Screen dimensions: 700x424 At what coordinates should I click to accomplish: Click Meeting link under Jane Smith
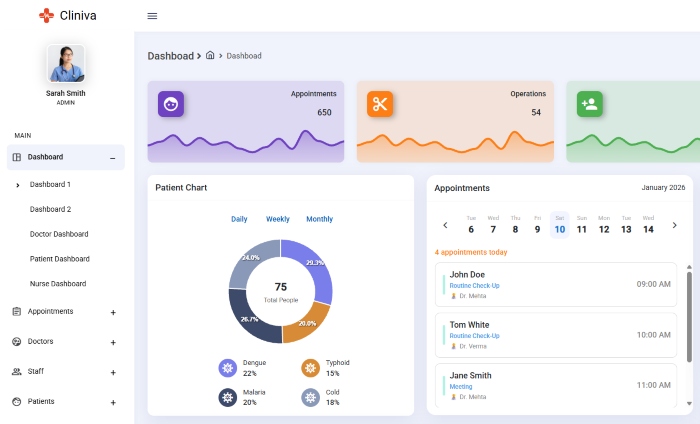point(461,387)
